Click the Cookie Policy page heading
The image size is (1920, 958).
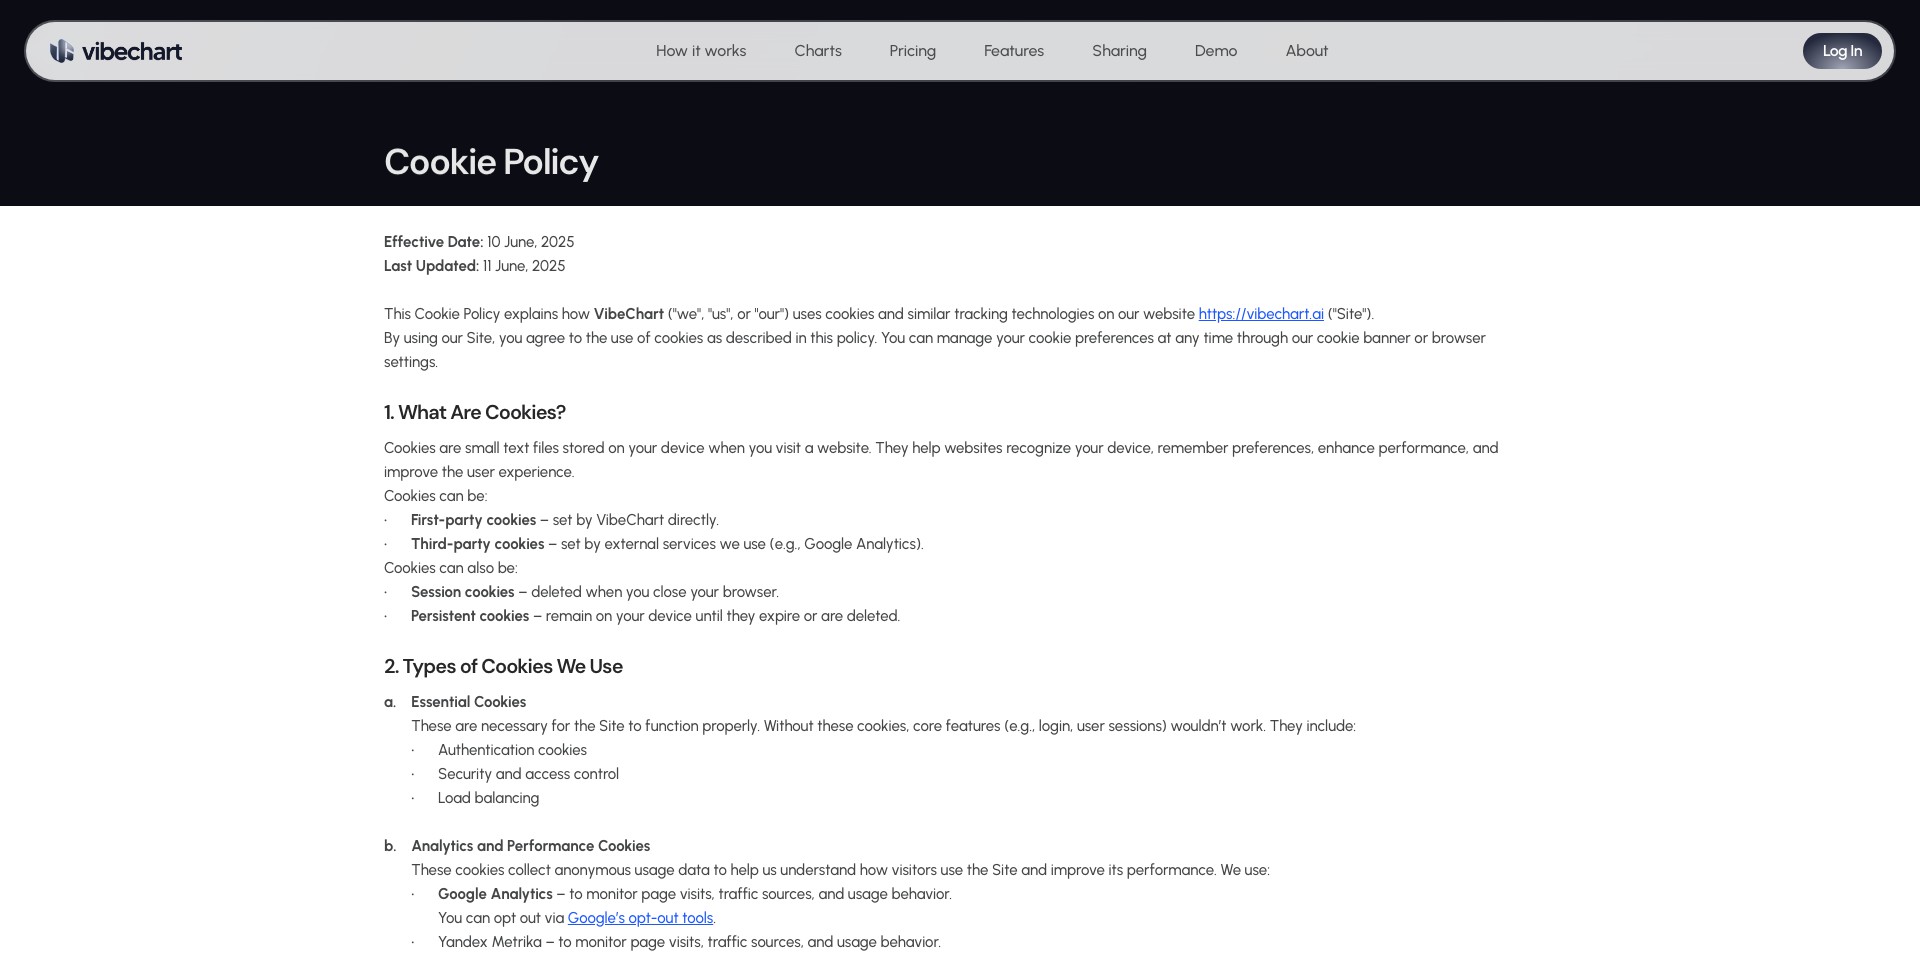491,162
